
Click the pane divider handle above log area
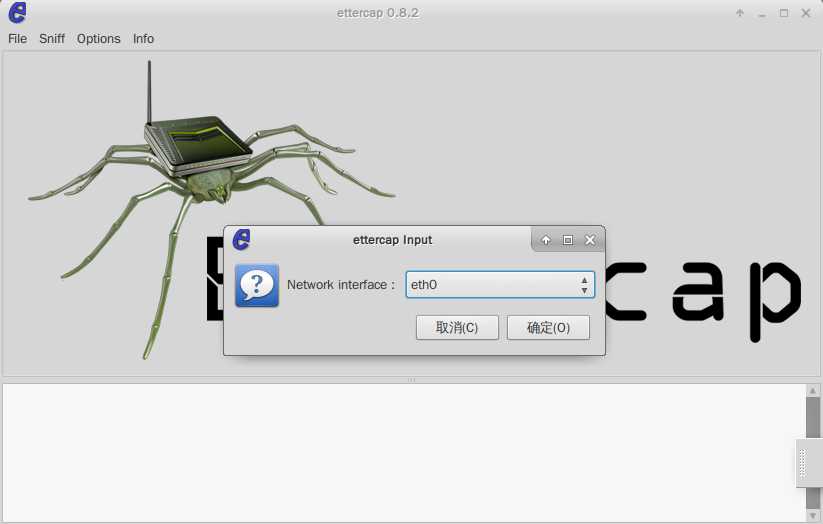412,380
